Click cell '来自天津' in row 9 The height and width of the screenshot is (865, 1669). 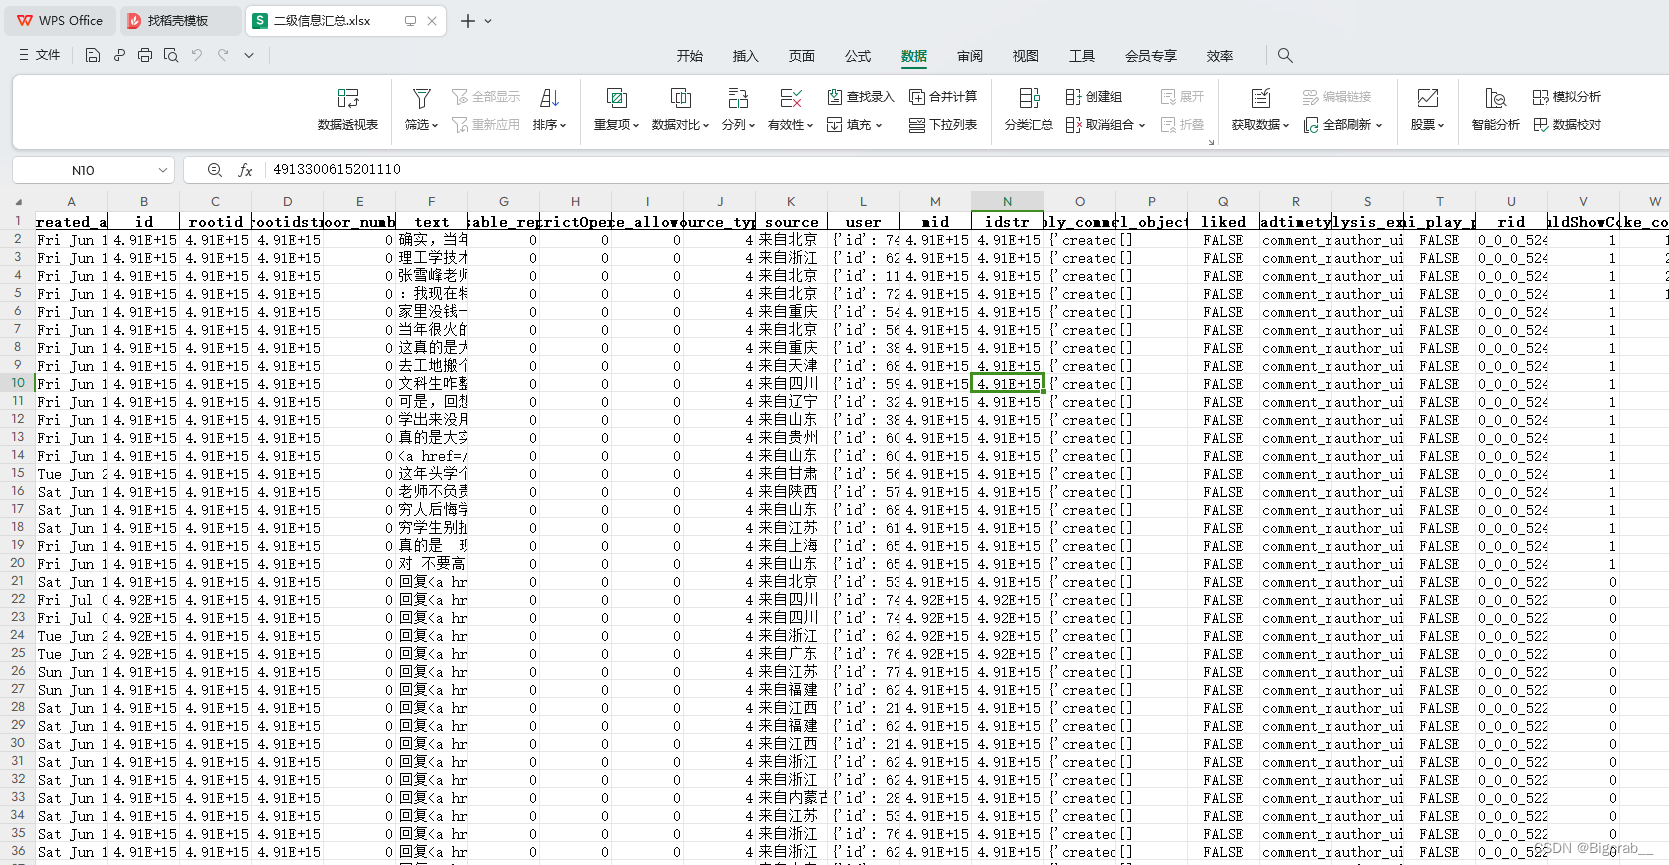(x=791, y=366)
